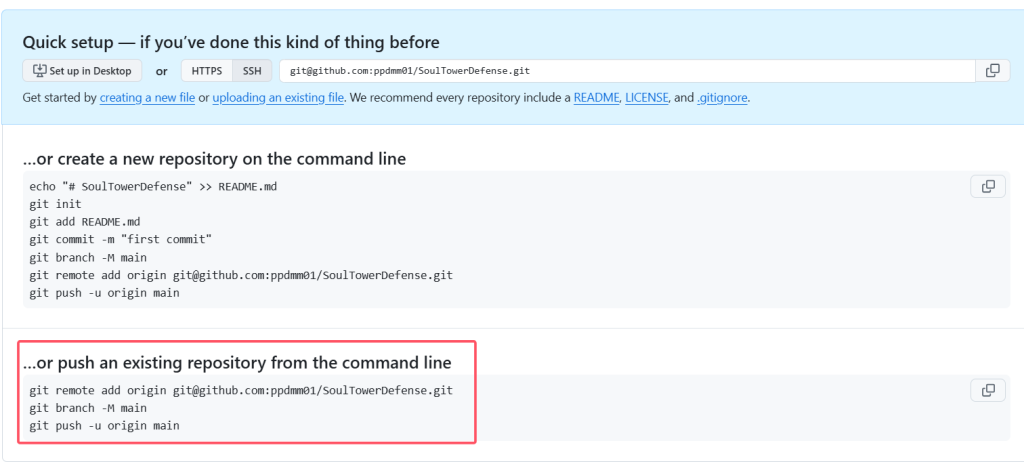Open the README link

pos(596,98)
